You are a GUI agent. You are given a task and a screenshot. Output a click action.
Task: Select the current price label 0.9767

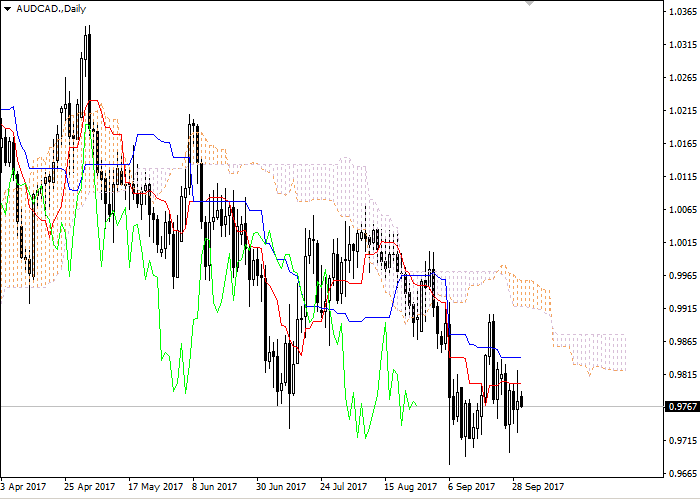[682, 407]
